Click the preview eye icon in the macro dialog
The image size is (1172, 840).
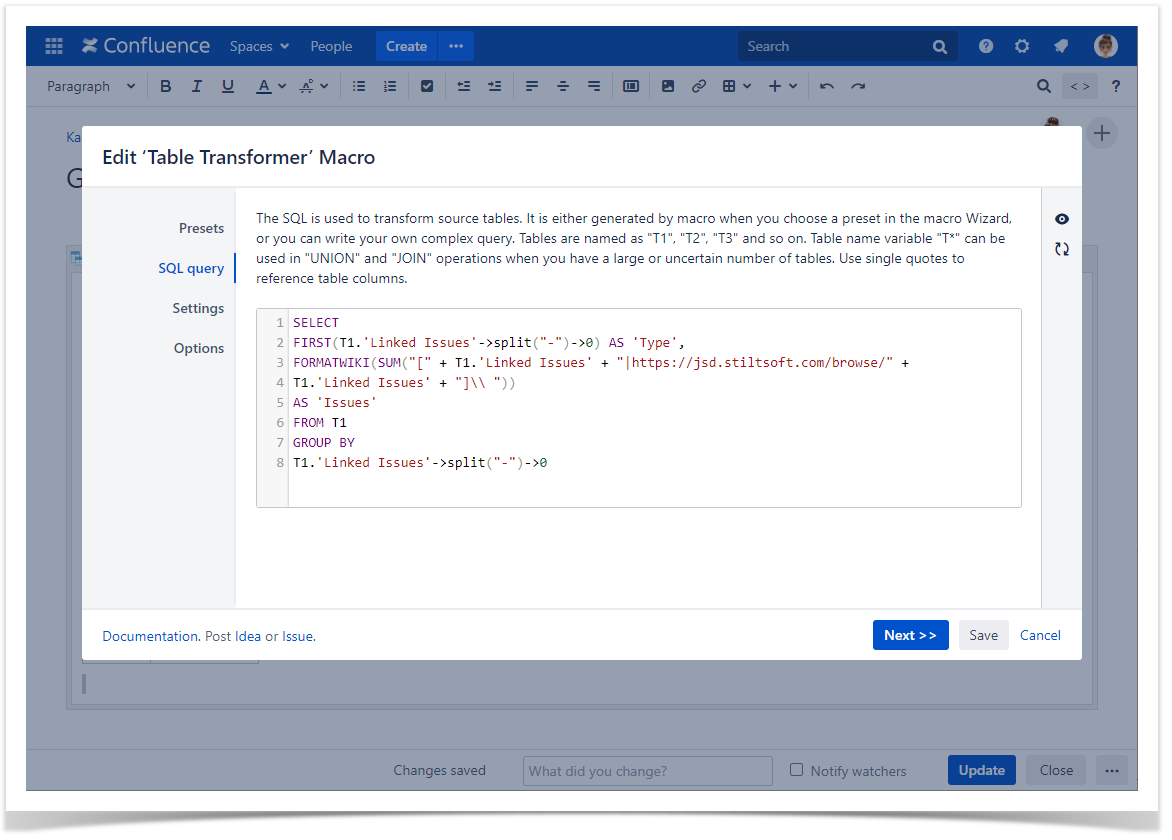tap(1062, 220)
